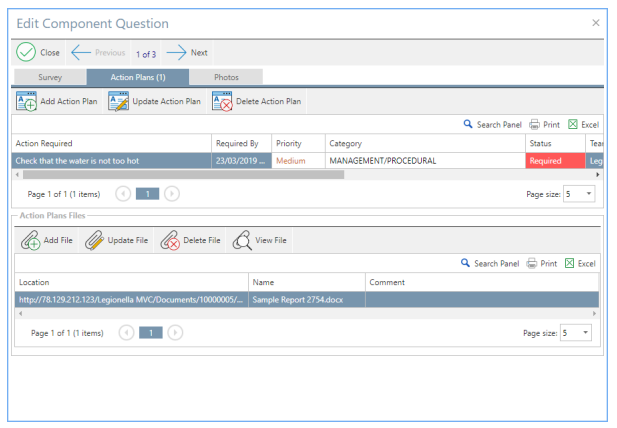Image resolution: width=617 pixels, height=428 pixels.
Task: Print the Action Plans Files grid
Action: pyautogui.click(x=542, y=264)
